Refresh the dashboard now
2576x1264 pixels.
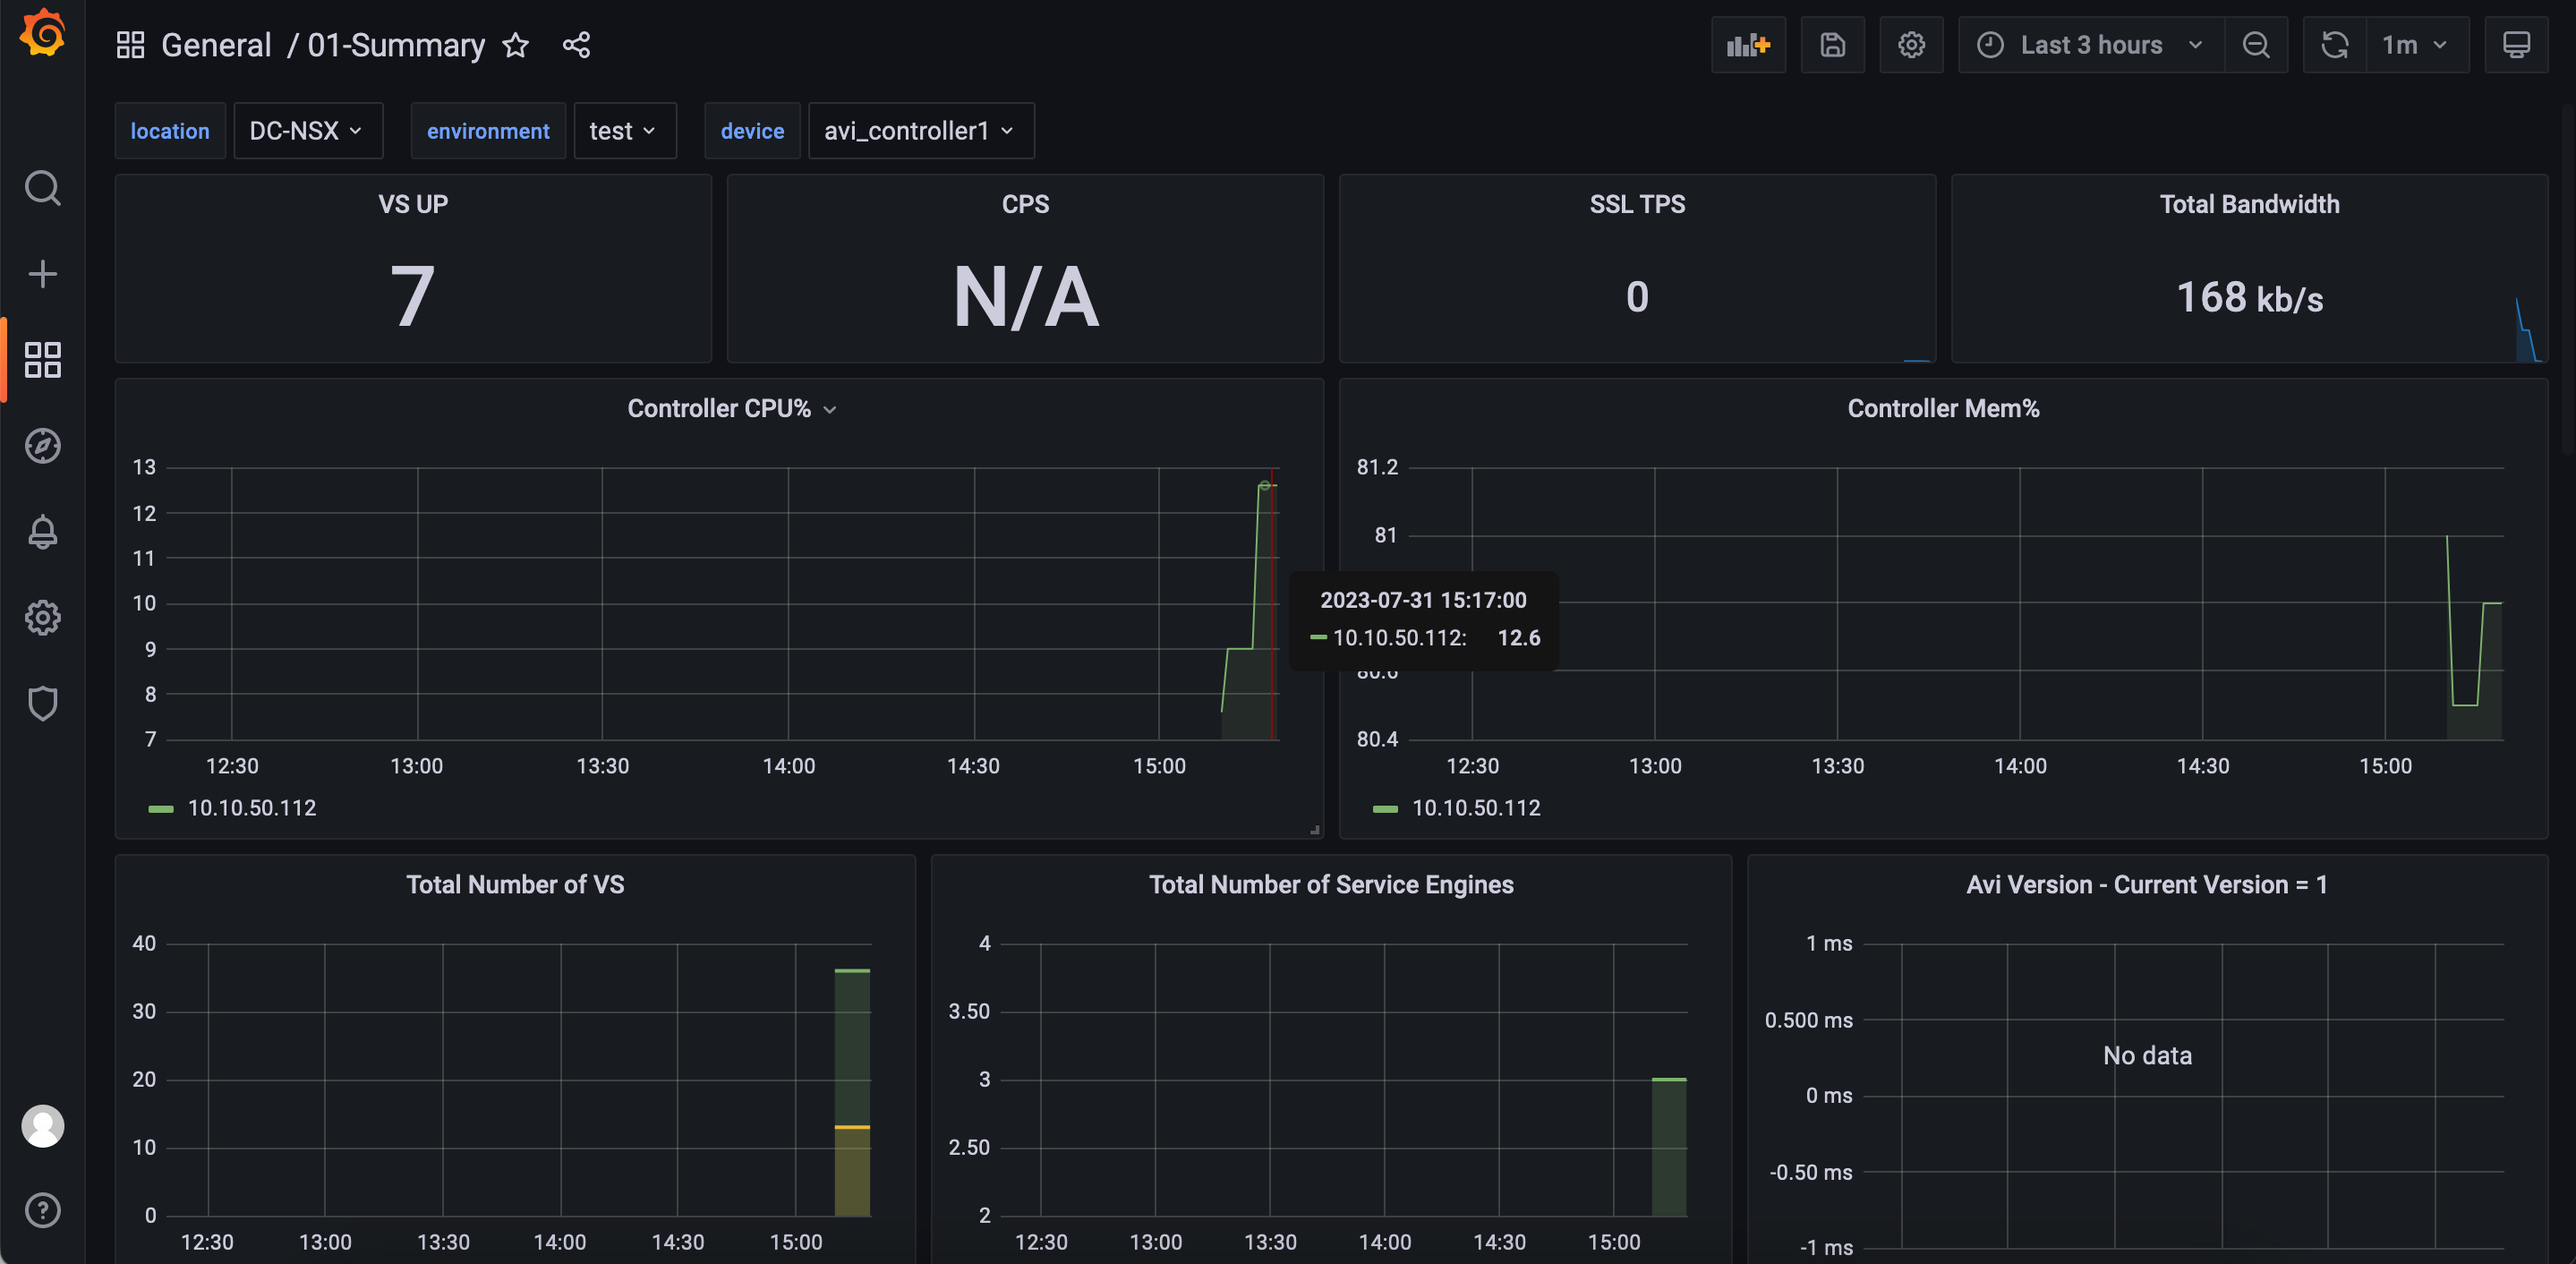coord(2334,45)
